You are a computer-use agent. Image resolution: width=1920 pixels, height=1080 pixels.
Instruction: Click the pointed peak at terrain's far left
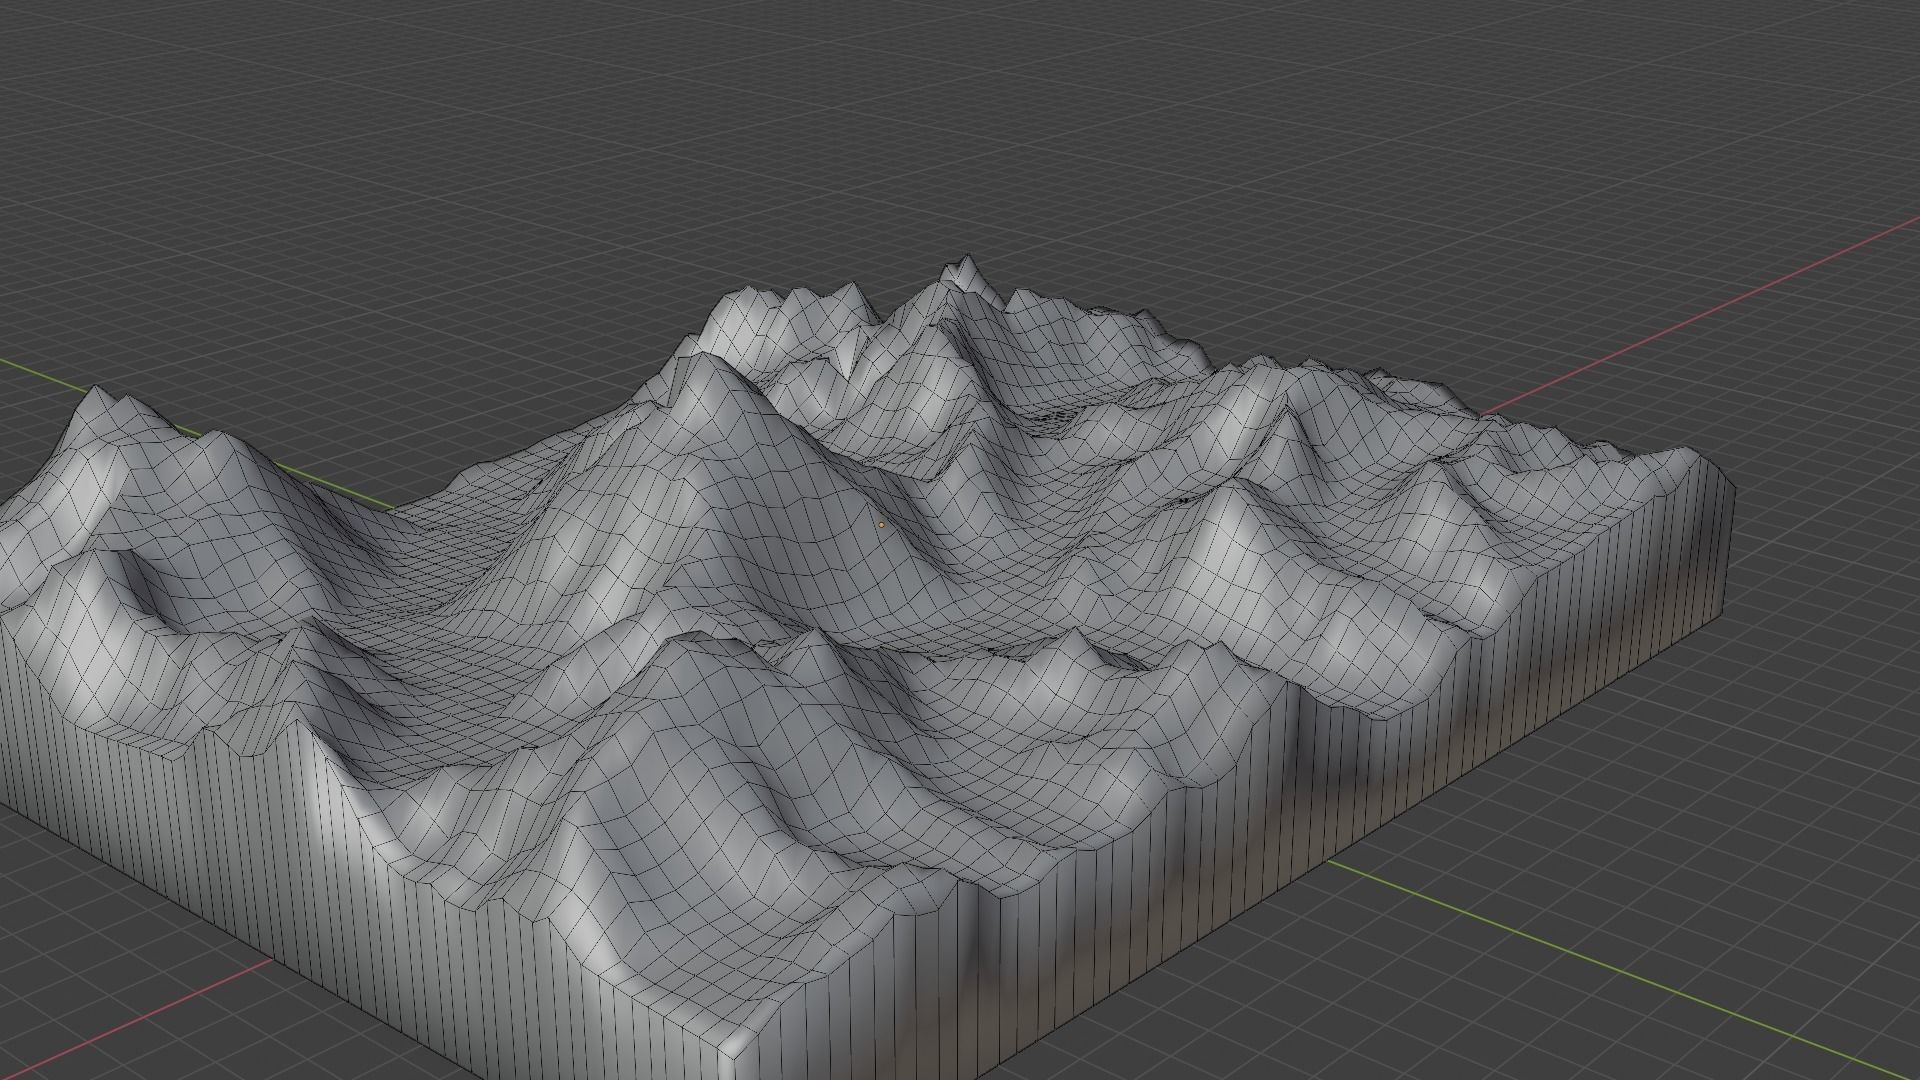coord(96,390)
